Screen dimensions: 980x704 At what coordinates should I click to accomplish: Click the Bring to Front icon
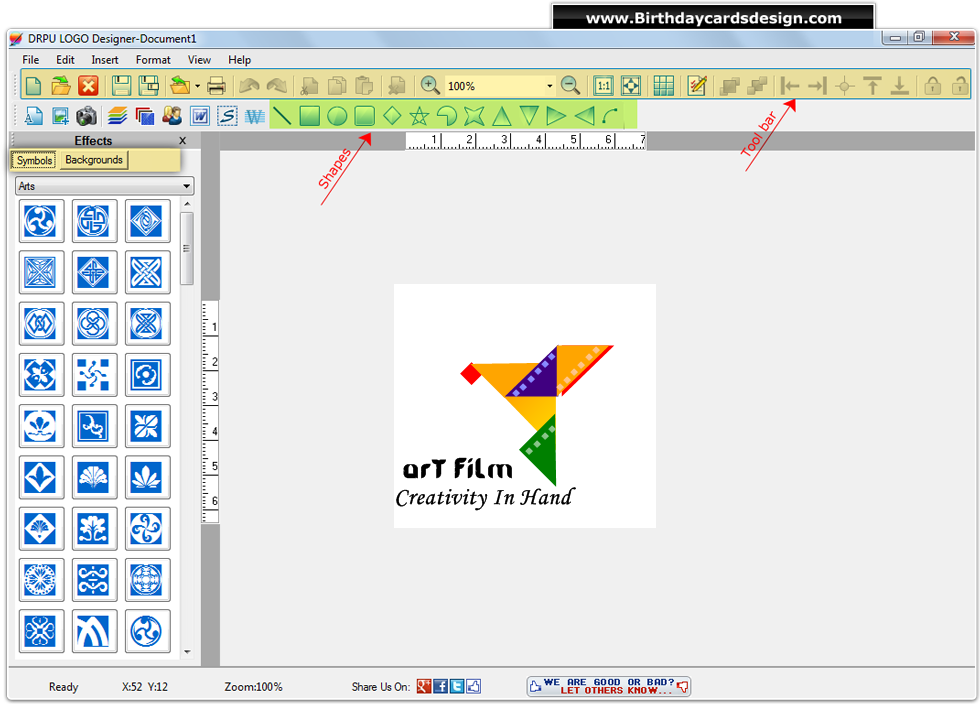click(x=729, y=85)
